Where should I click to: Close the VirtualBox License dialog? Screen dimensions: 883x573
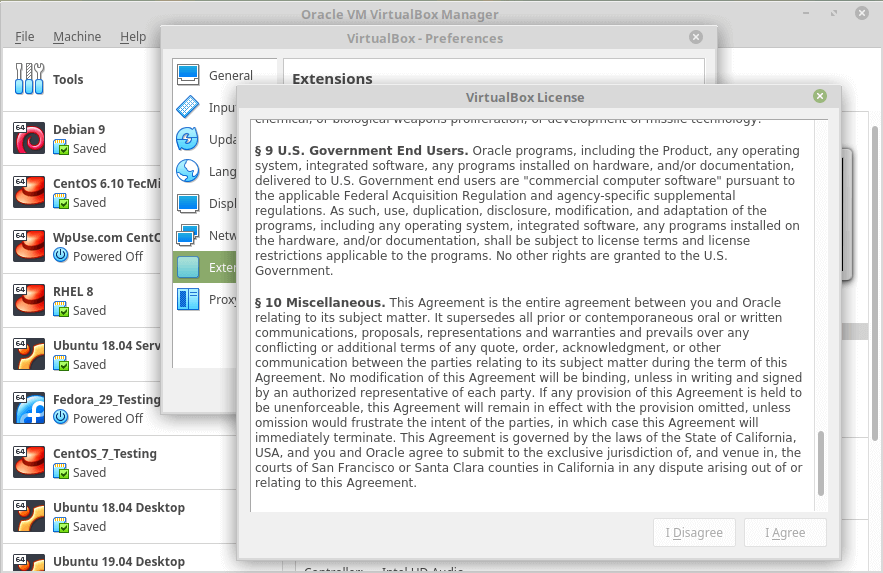[x=820, y=96]
